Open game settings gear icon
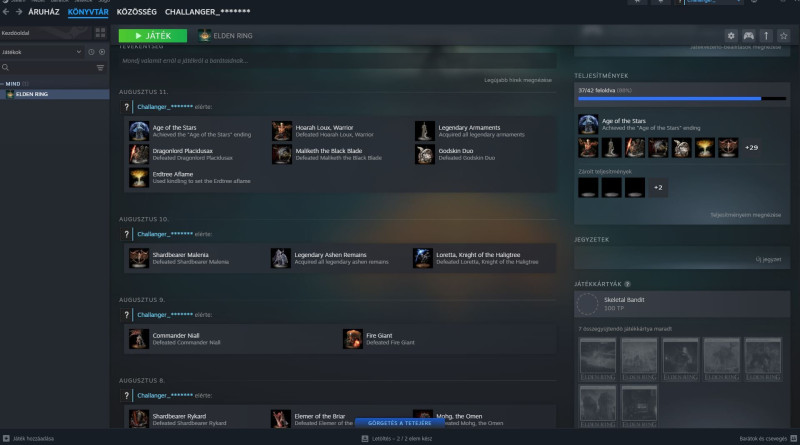 pyautogui.click(x=731, y=36)
